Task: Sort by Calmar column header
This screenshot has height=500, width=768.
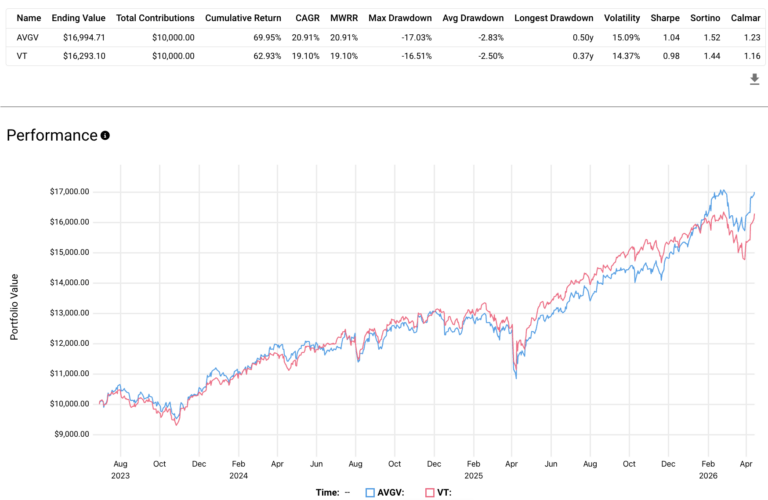Action: point(745,18)
